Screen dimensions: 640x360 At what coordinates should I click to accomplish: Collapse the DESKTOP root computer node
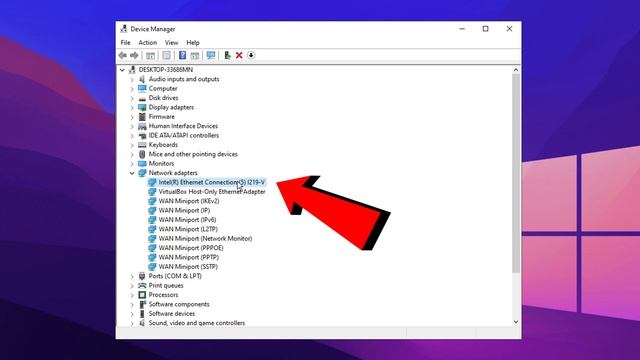[122, 70]
